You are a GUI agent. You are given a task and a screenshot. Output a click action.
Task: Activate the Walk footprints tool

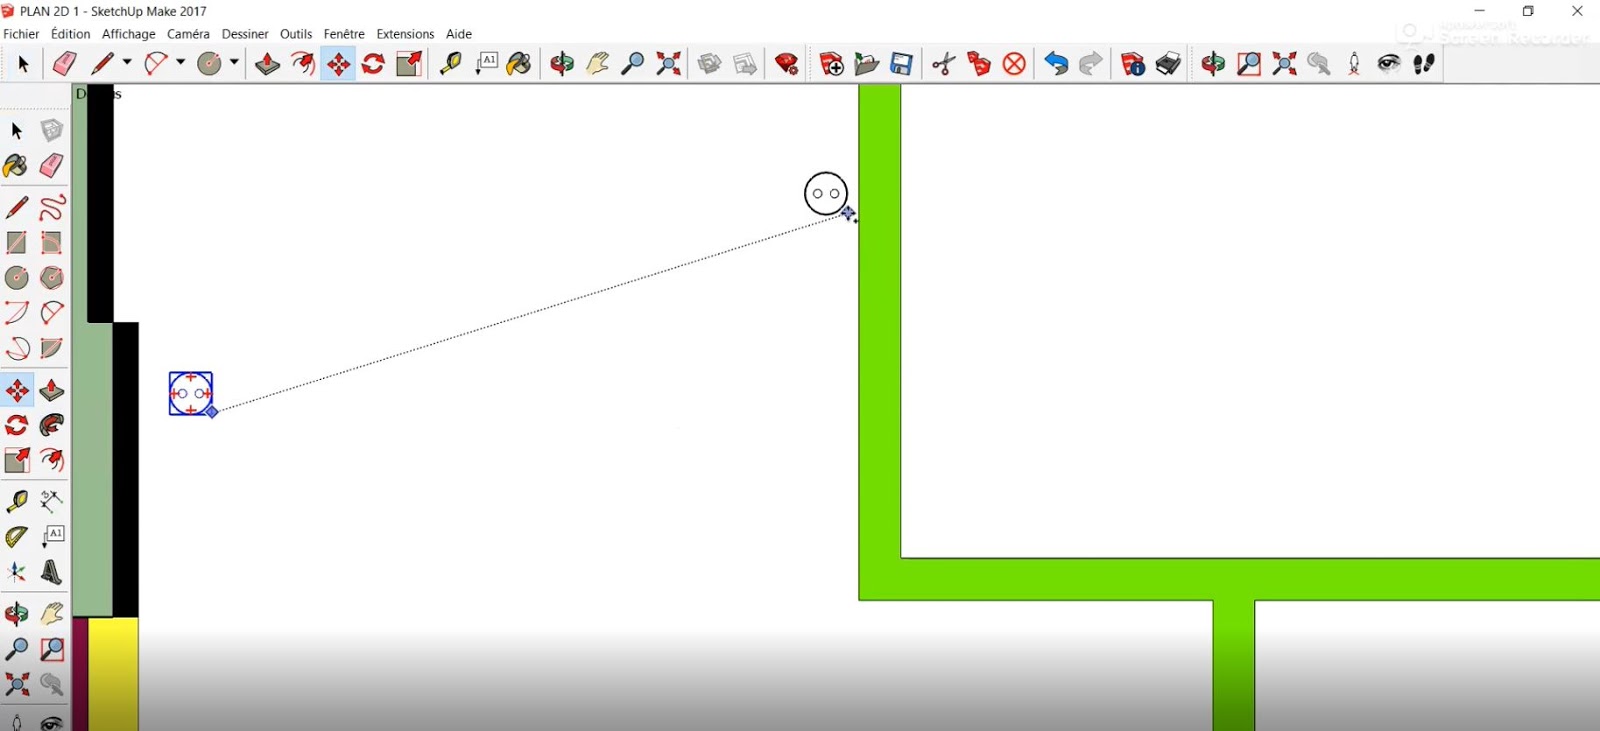coord(1424,64)
